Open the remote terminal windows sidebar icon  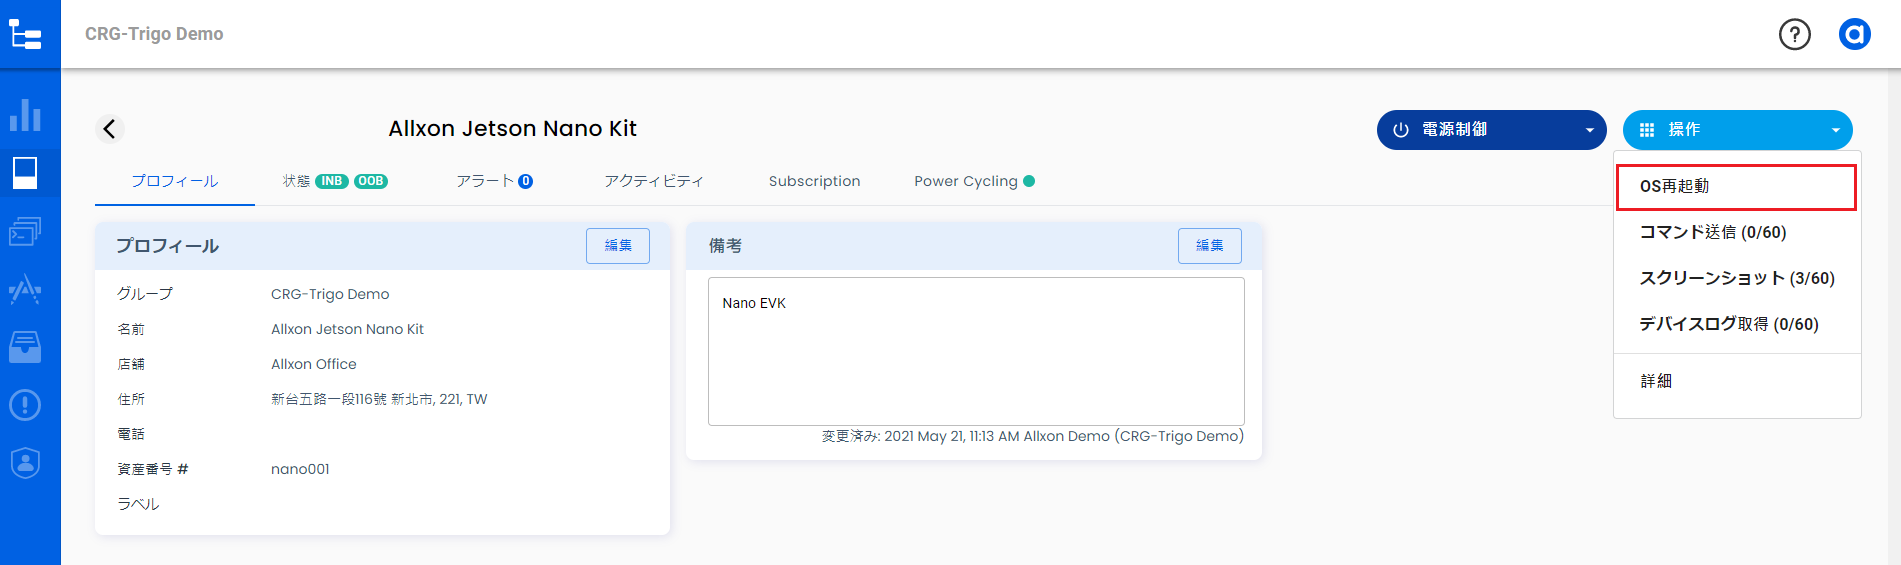25,231
